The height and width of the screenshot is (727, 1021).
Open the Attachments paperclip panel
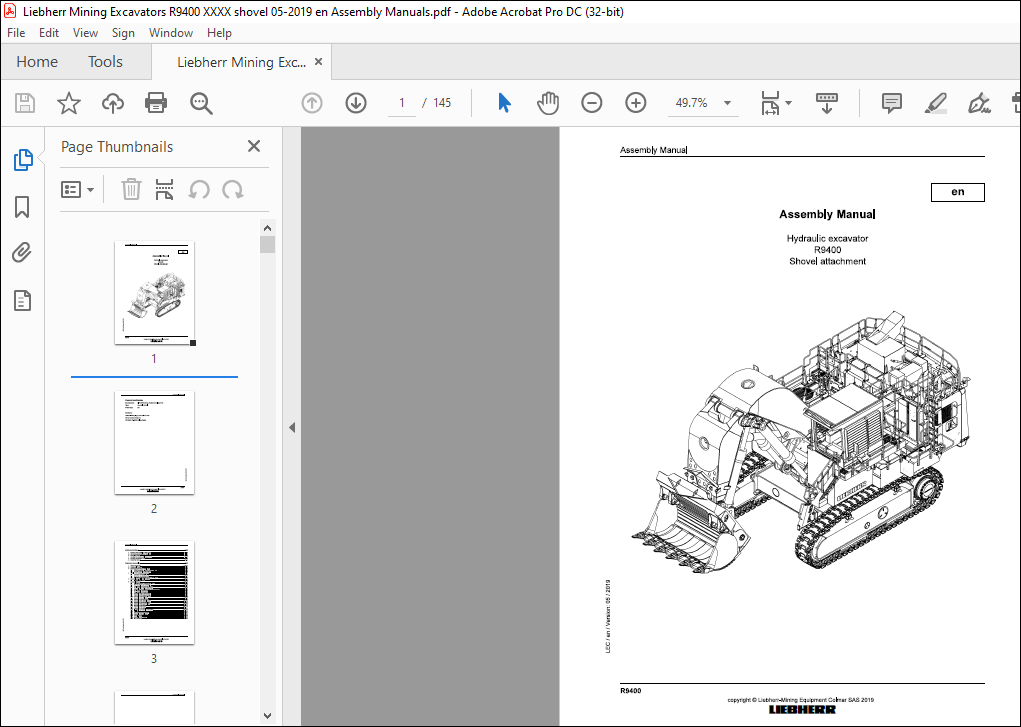(x=22, y=252)
